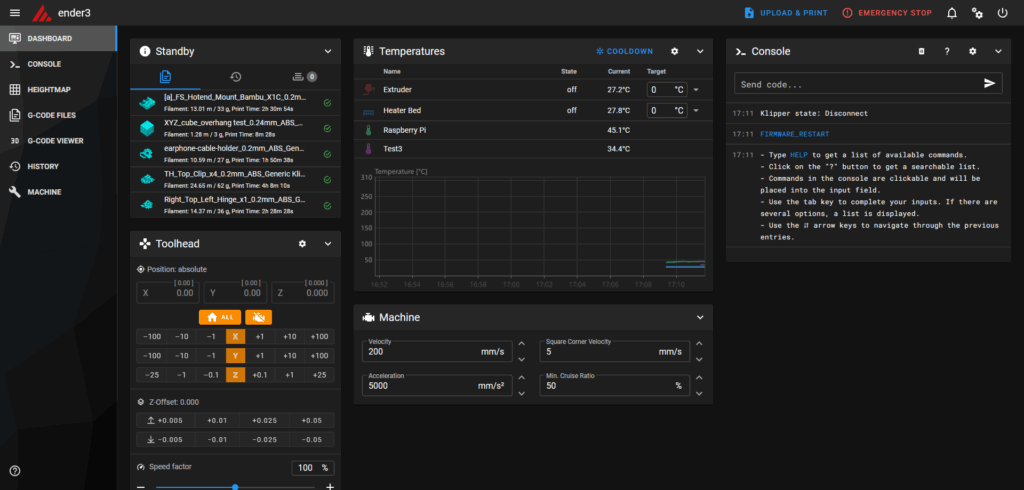The height and width of the screenshot is (490, 1024).
Task: Adjust the Speed factor slider
Action: point(234,486)
